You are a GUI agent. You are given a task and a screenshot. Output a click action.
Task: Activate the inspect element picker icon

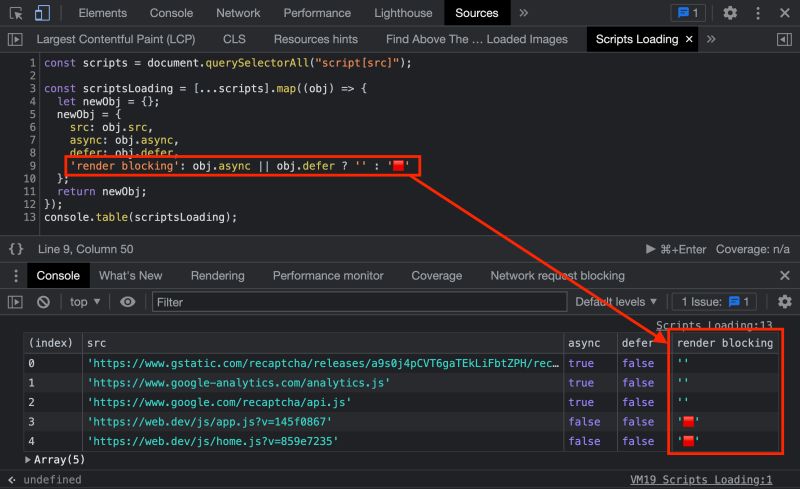[16, 13]
